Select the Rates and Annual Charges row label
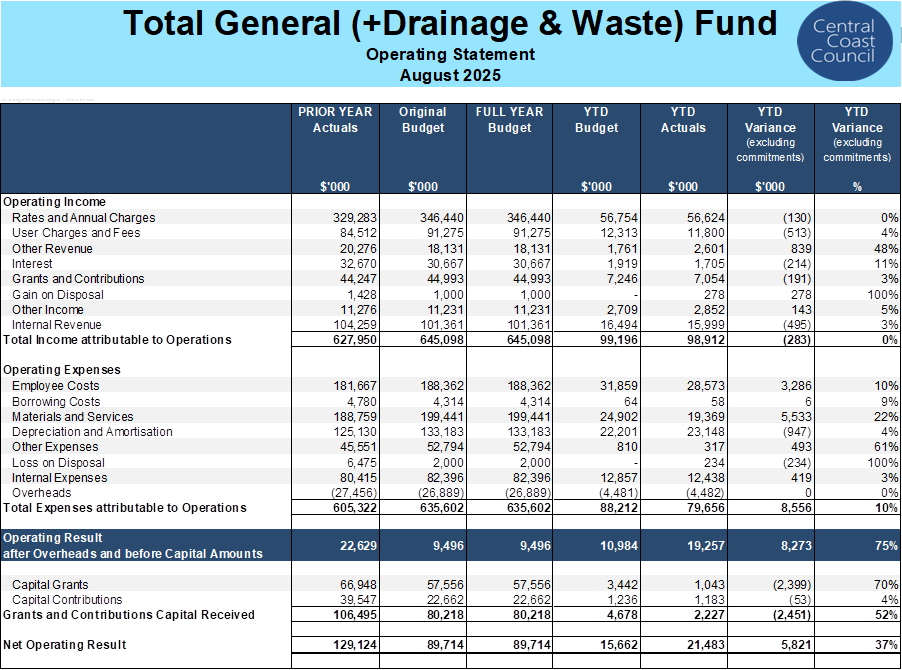The image size is (902, 670). [x=84, y=218]
